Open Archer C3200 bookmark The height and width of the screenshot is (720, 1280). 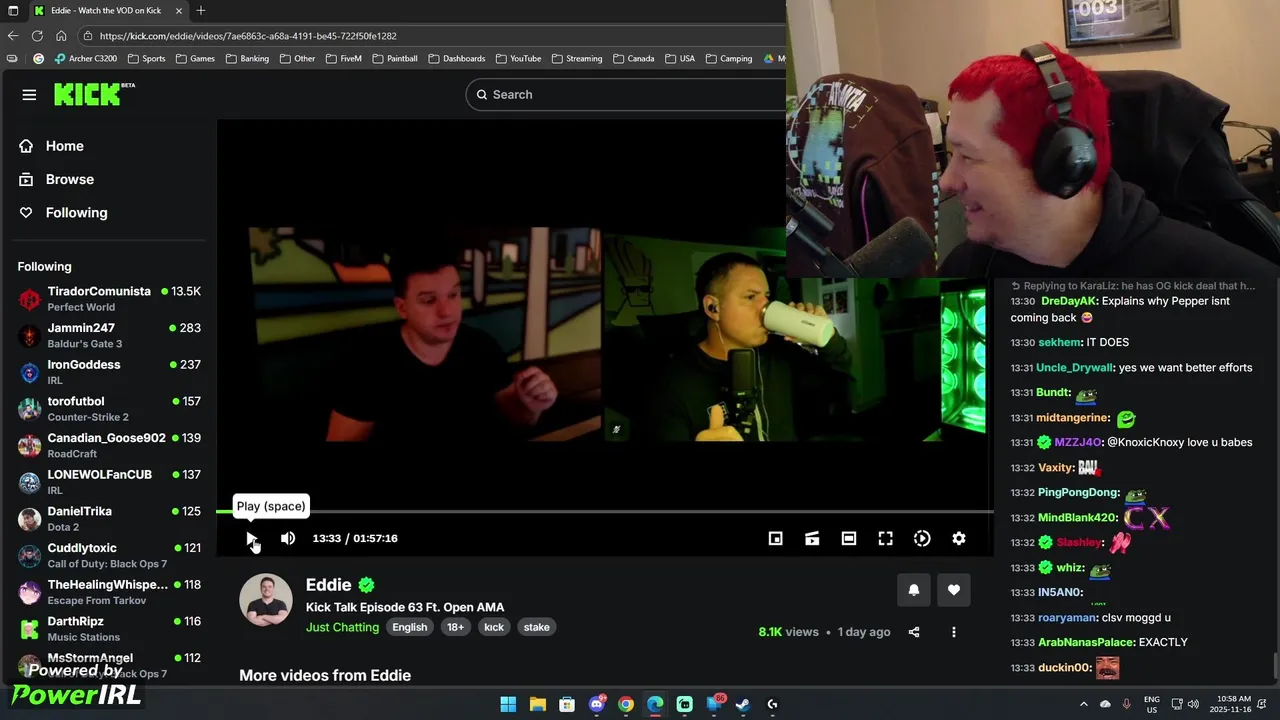85,59
